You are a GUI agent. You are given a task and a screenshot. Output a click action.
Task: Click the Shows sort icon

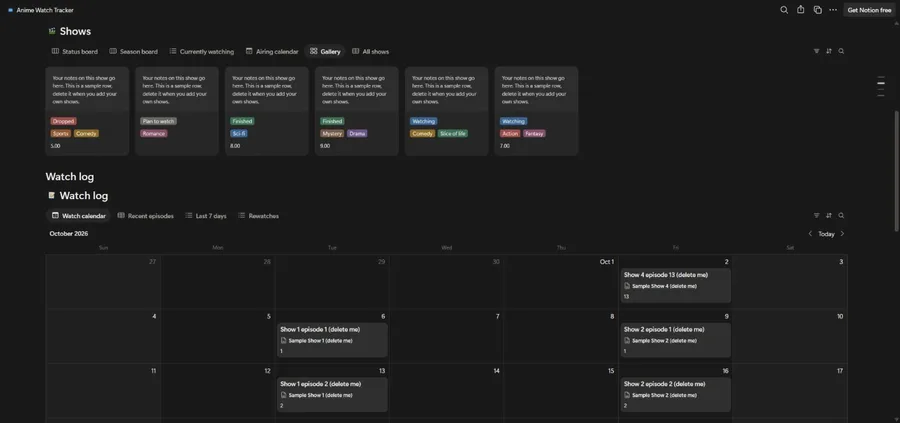coord(829,51)
